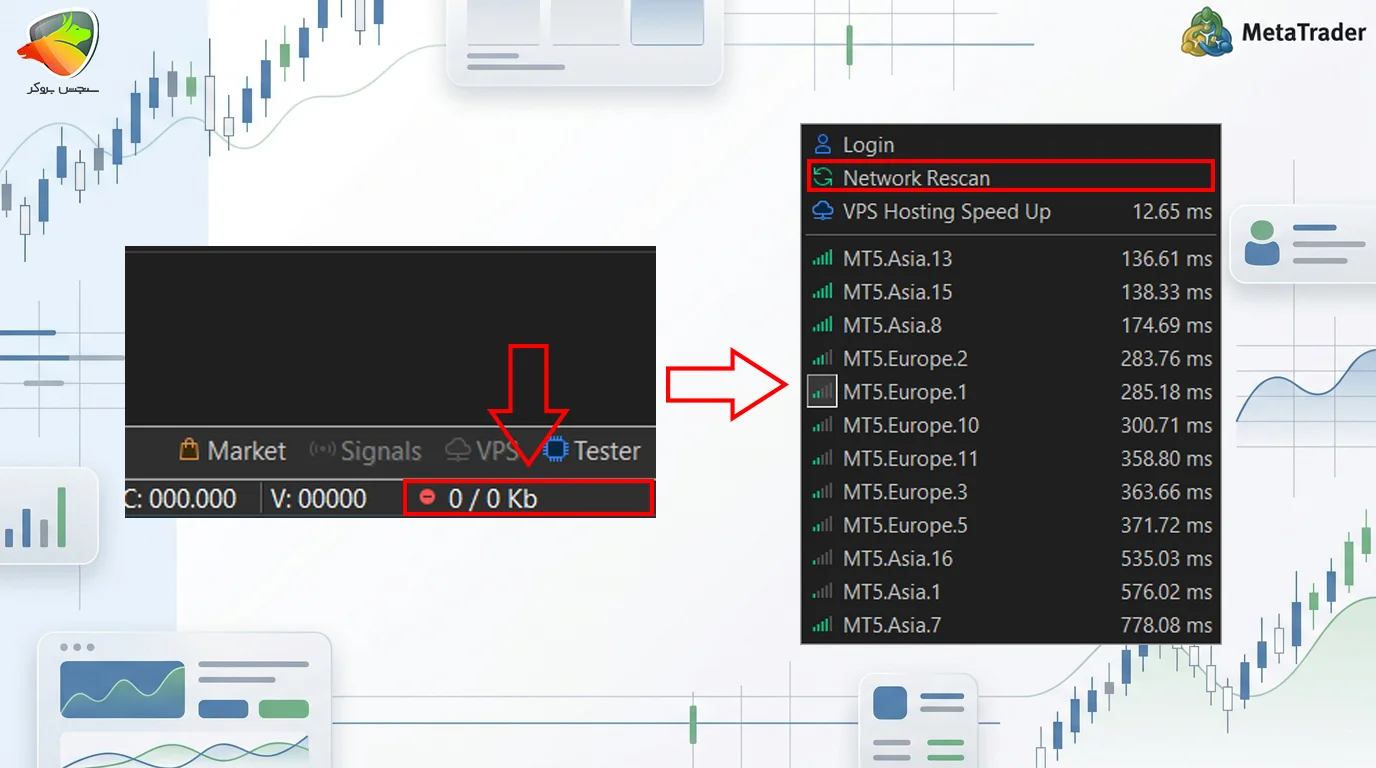Connect to MT5.Europe.1 server
This screenshot has width=1376, height=768.
(1010, 392)
